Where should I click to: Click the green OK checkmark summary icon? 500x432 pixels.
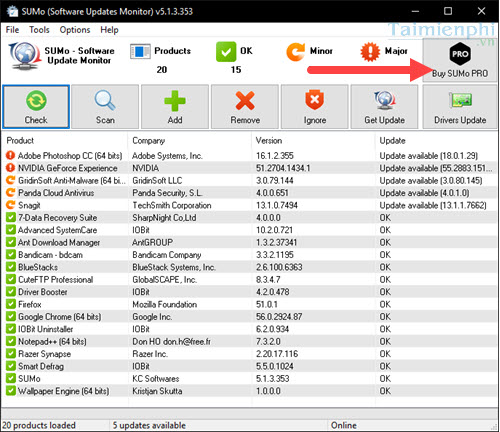[226, 52]
